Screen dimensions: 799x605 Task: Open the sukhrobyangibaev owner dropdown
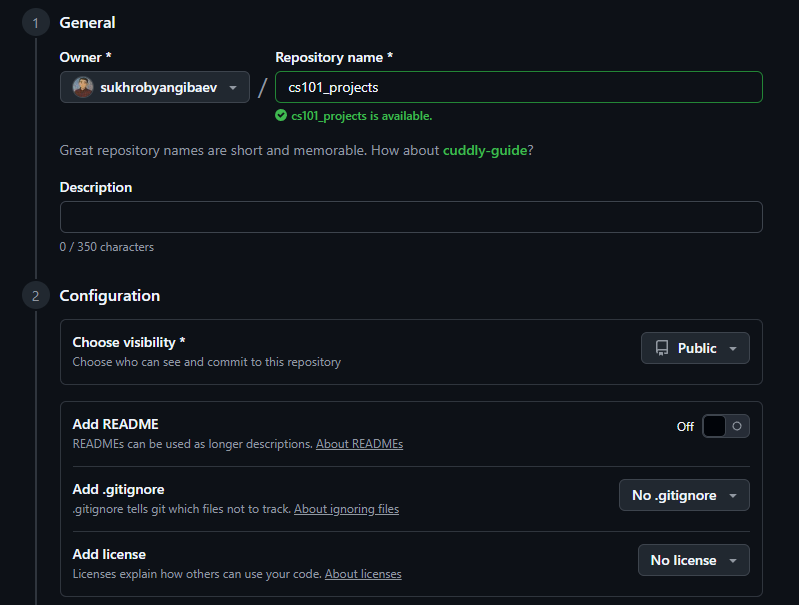pyautogui.click(x=155, y=88)
